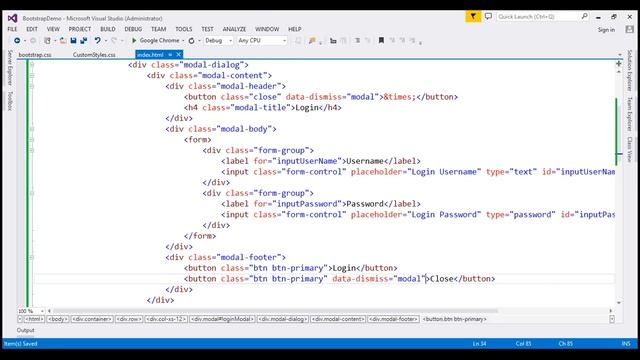Collapse the modal-body div outlining region
Screen dimensions: 640x360
point(32,129)
